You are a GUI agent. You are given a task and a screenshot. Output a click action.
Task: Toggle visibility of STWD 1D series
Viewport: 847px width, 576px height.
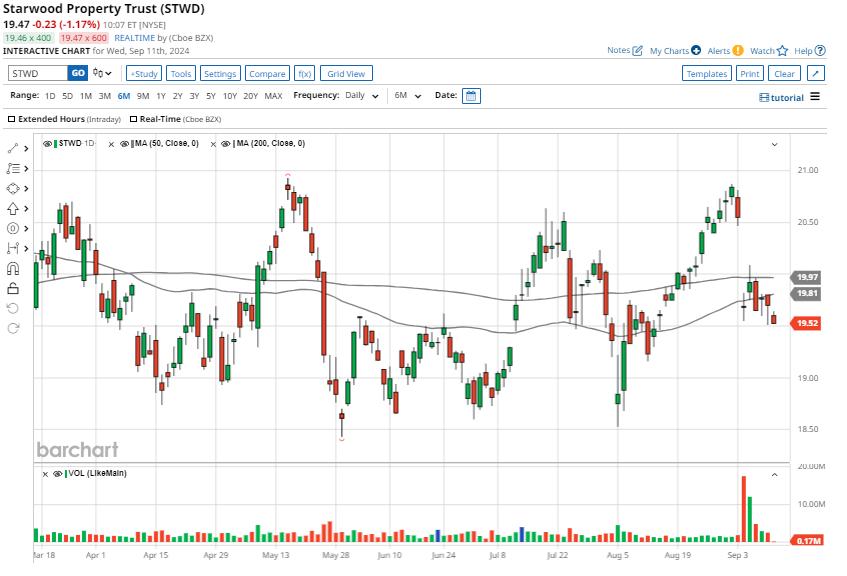(x=48, y=144)
